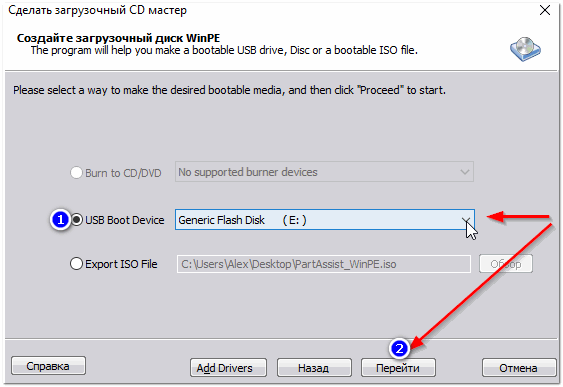
Task: Go back with the Назад button
Action: (314, 368)
